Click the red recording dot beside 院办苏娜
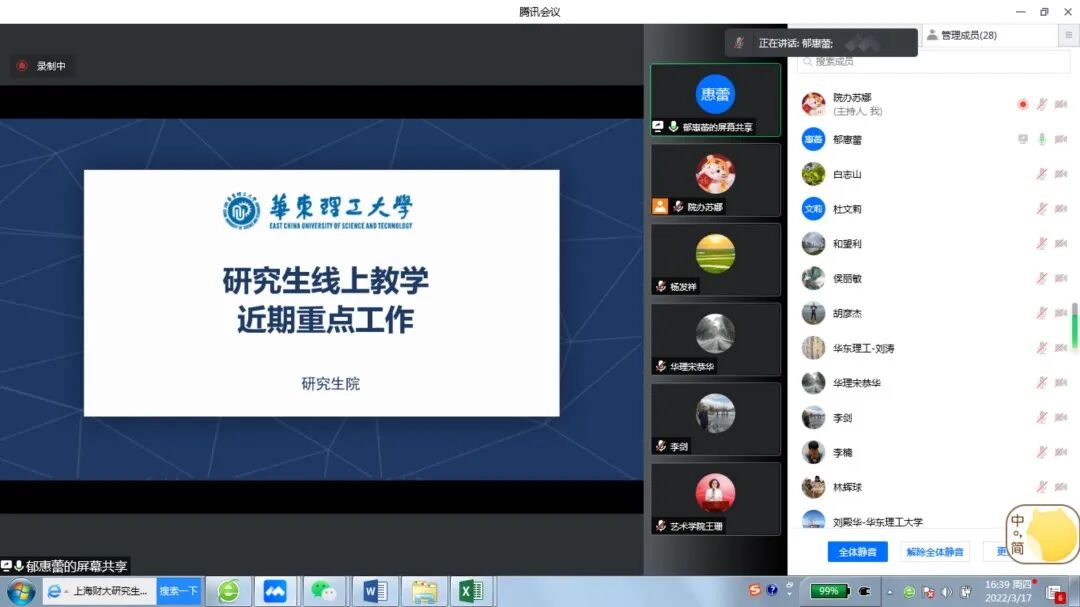 (1023, 103)
